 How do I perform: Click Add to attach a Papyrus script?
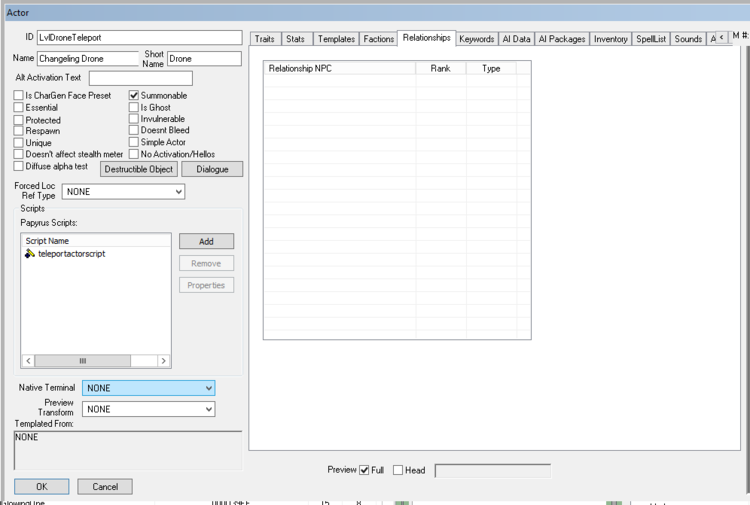click(x=207, y=242)
